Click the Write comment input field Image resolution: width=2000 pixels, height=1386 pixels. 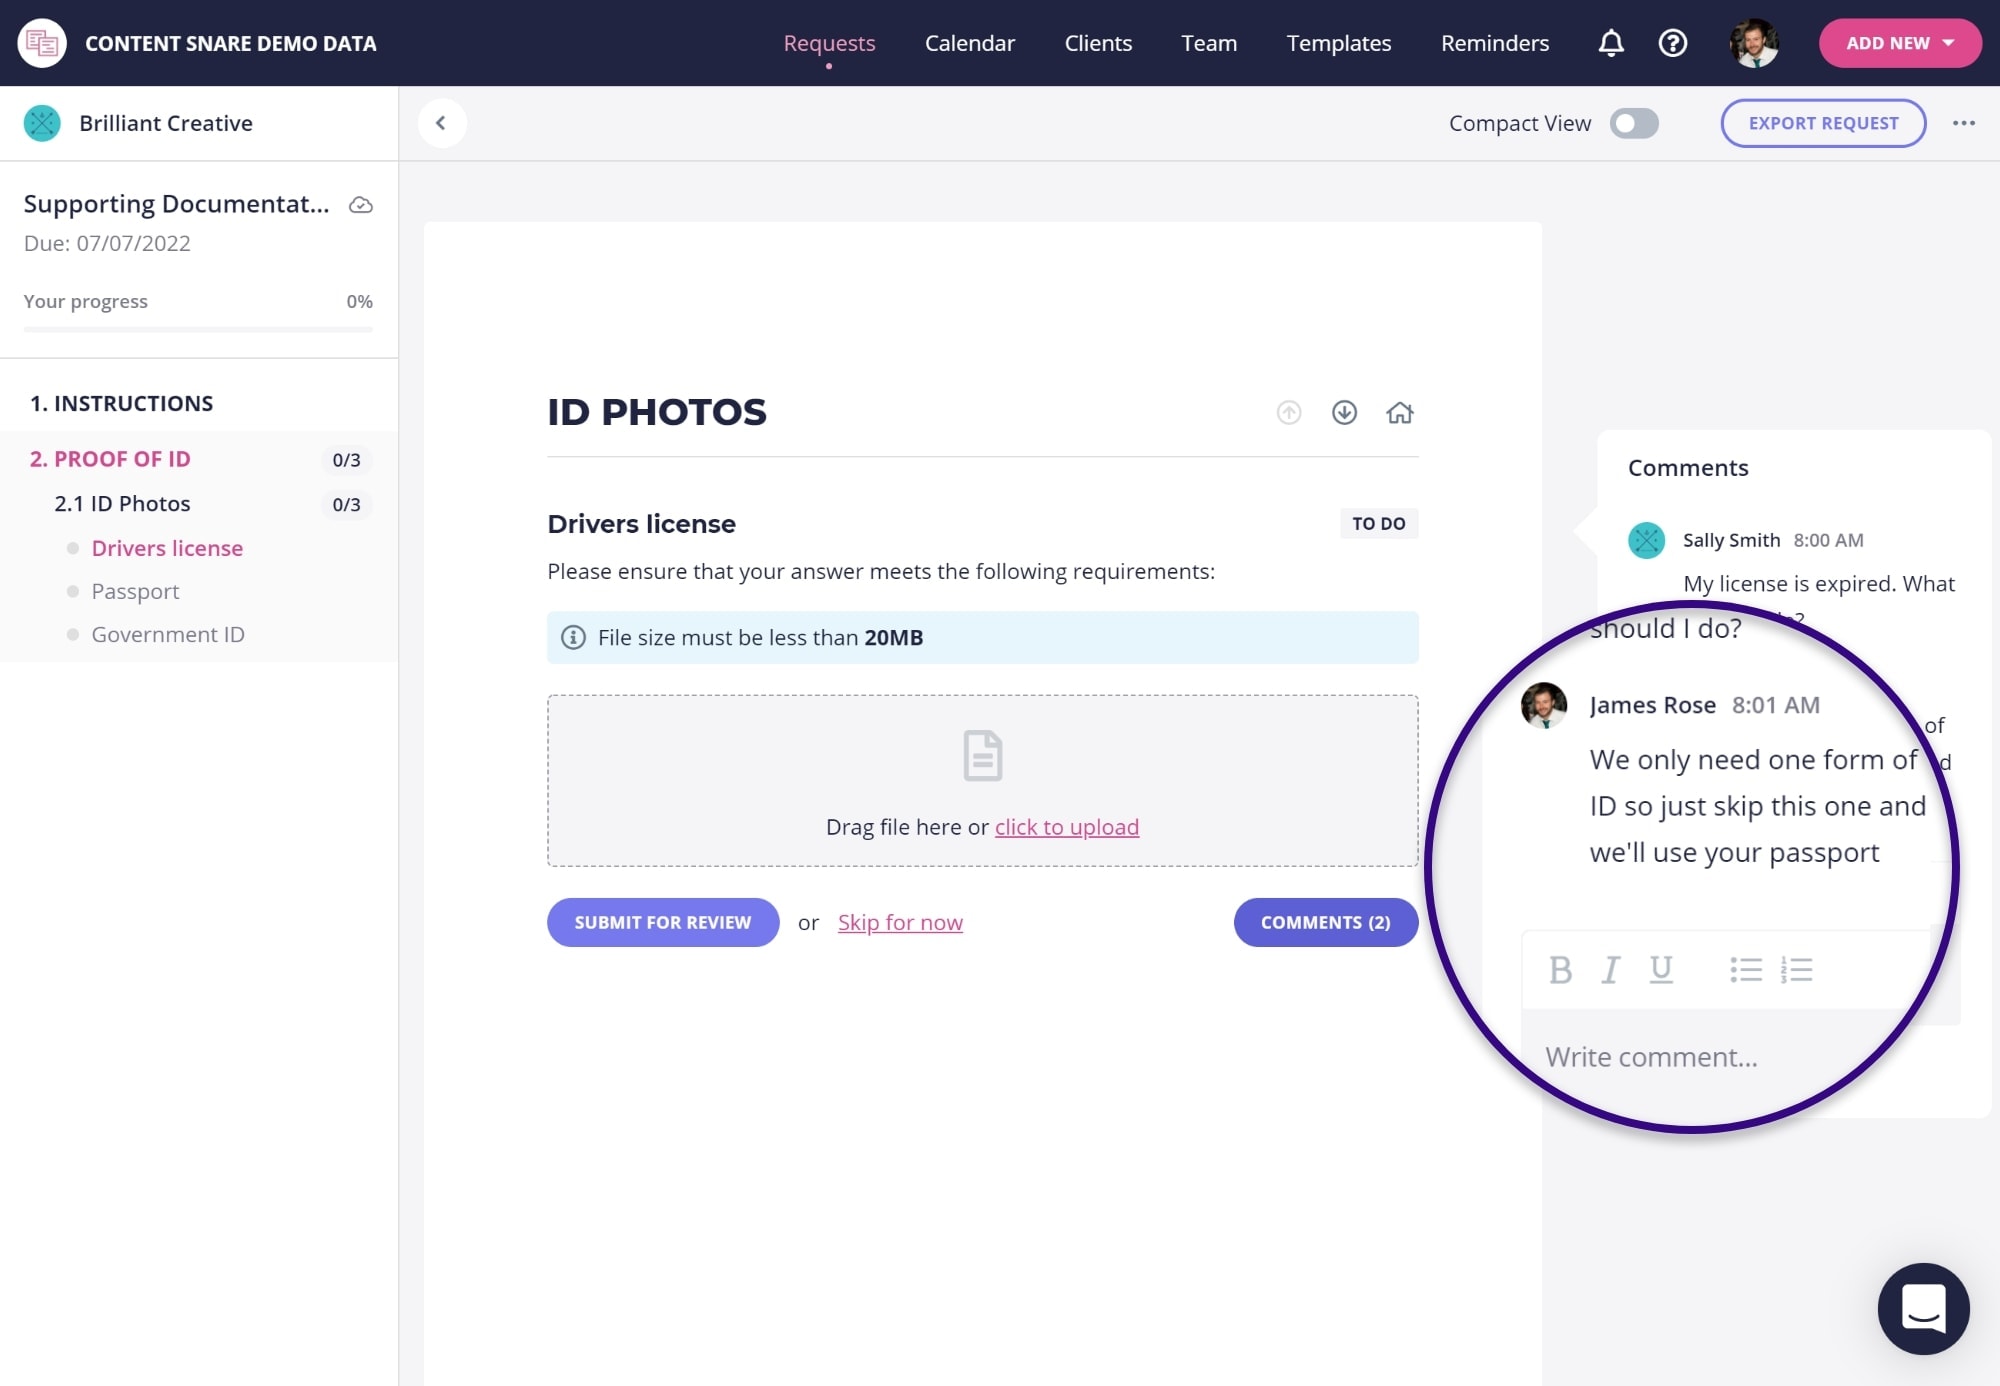tap(1700, 1057)
